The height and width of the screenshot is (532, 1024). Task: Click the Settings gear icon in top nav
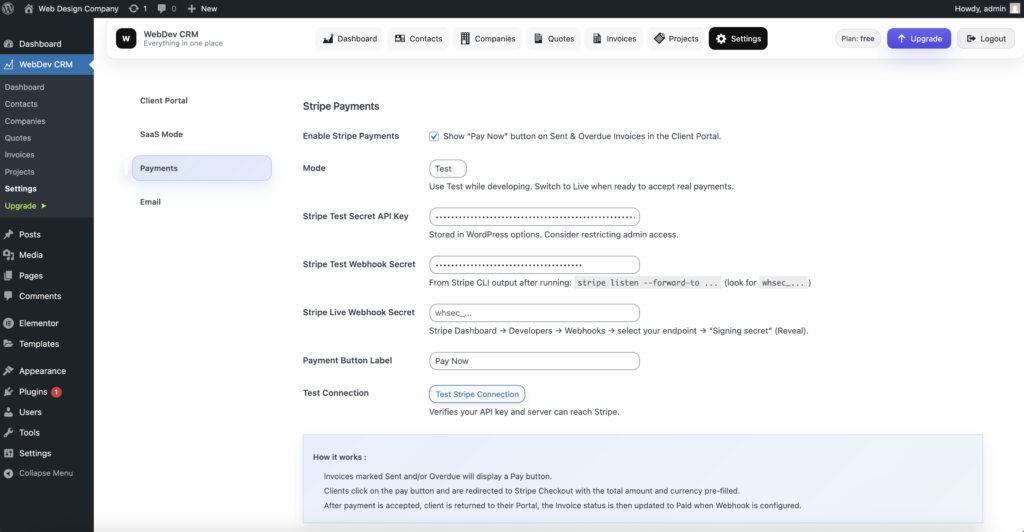click(721, 39)
